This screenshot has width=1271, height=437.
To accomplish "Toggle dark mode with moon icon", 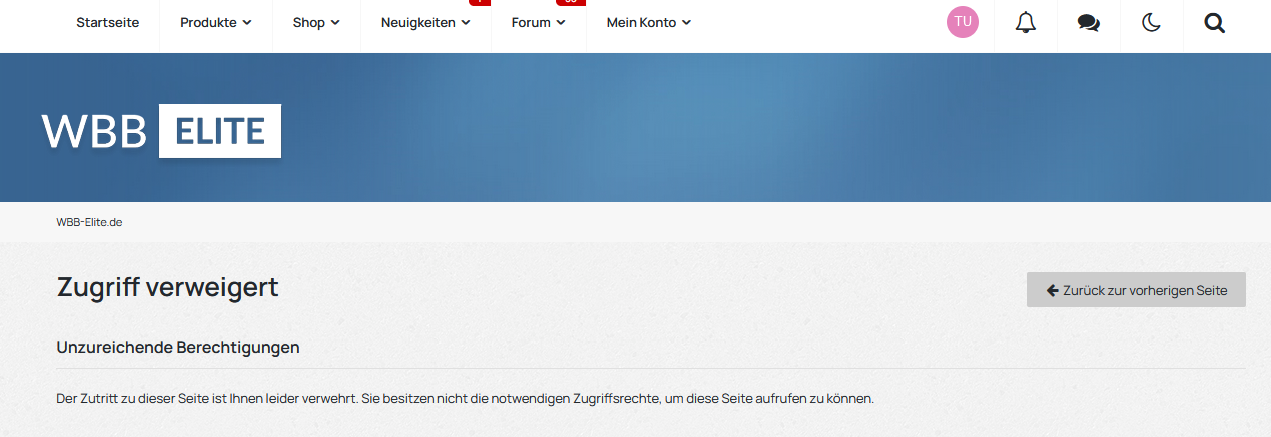I will pos(1151,22).
